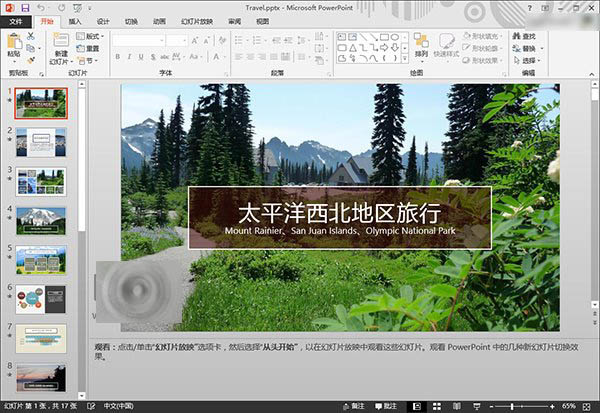The image size is (600, 413).
Task: Select slide 4 thumbnail with snowy mountain
Action: pyautogui.click(x=41, y=221)
